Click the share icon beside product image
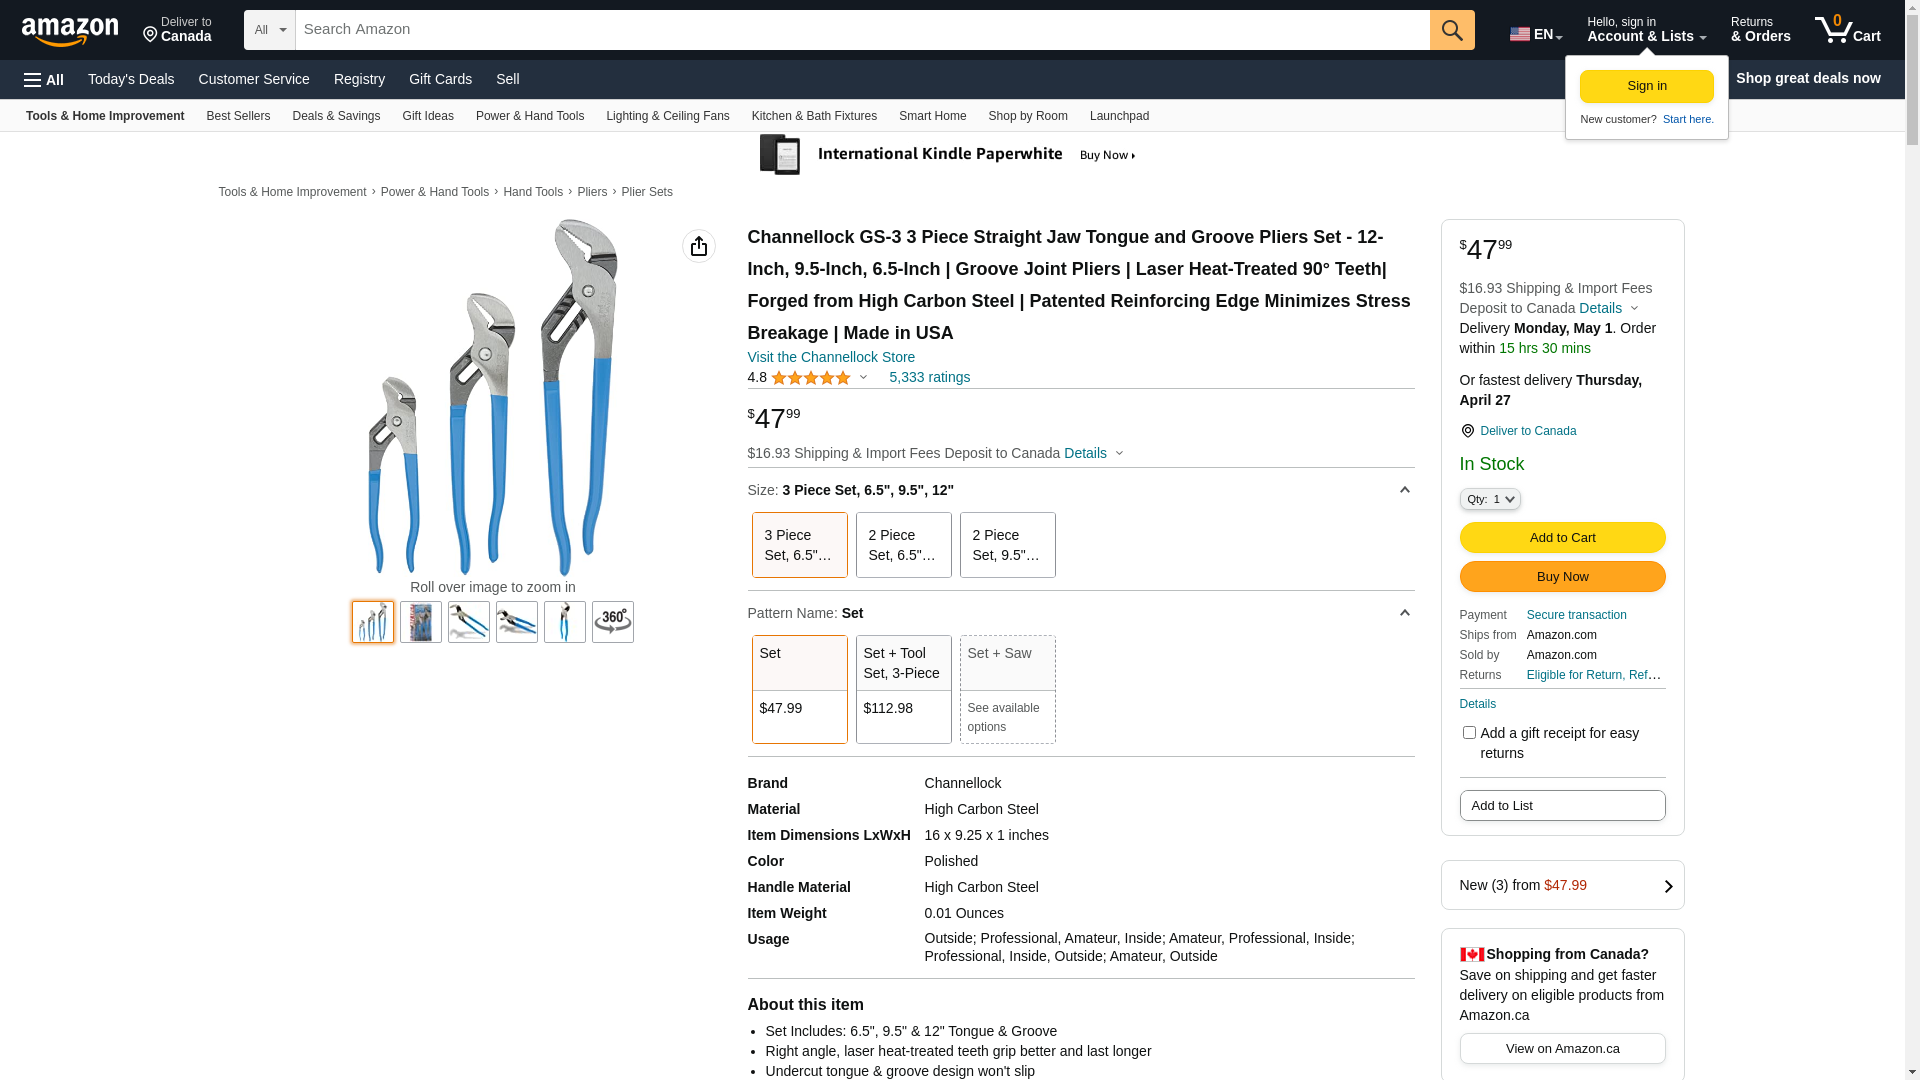Image resolution: width=1920 pixels, height=1080 pixels. (x=699, y=246)
